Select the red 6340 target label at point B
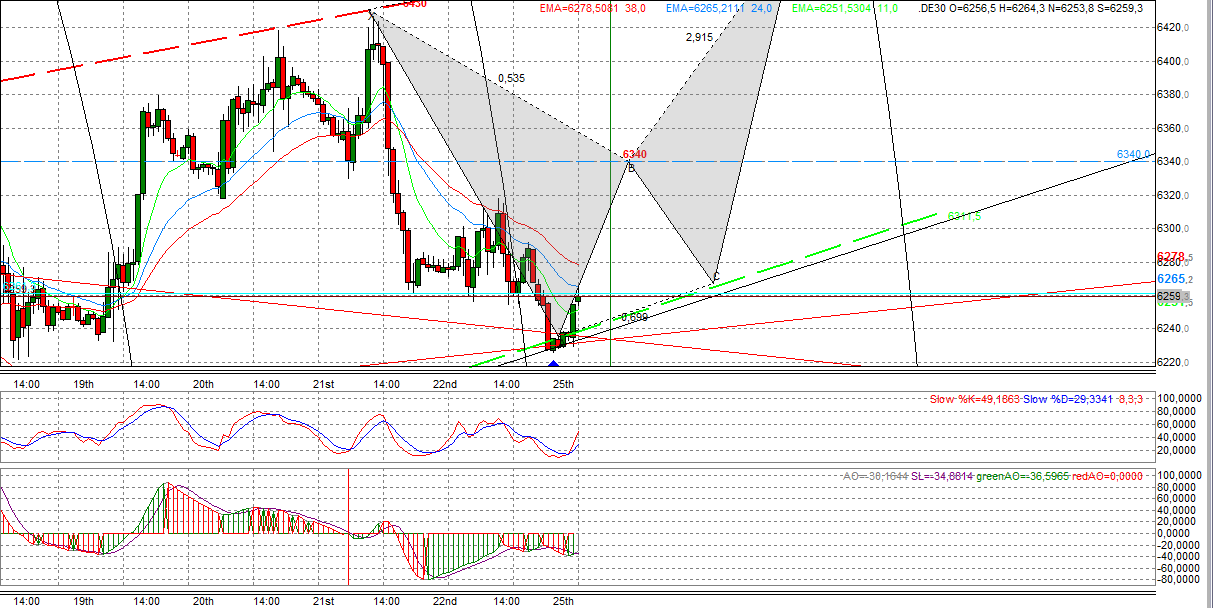The width and height of the screenshot is (1213, 608). click(634, 154)
